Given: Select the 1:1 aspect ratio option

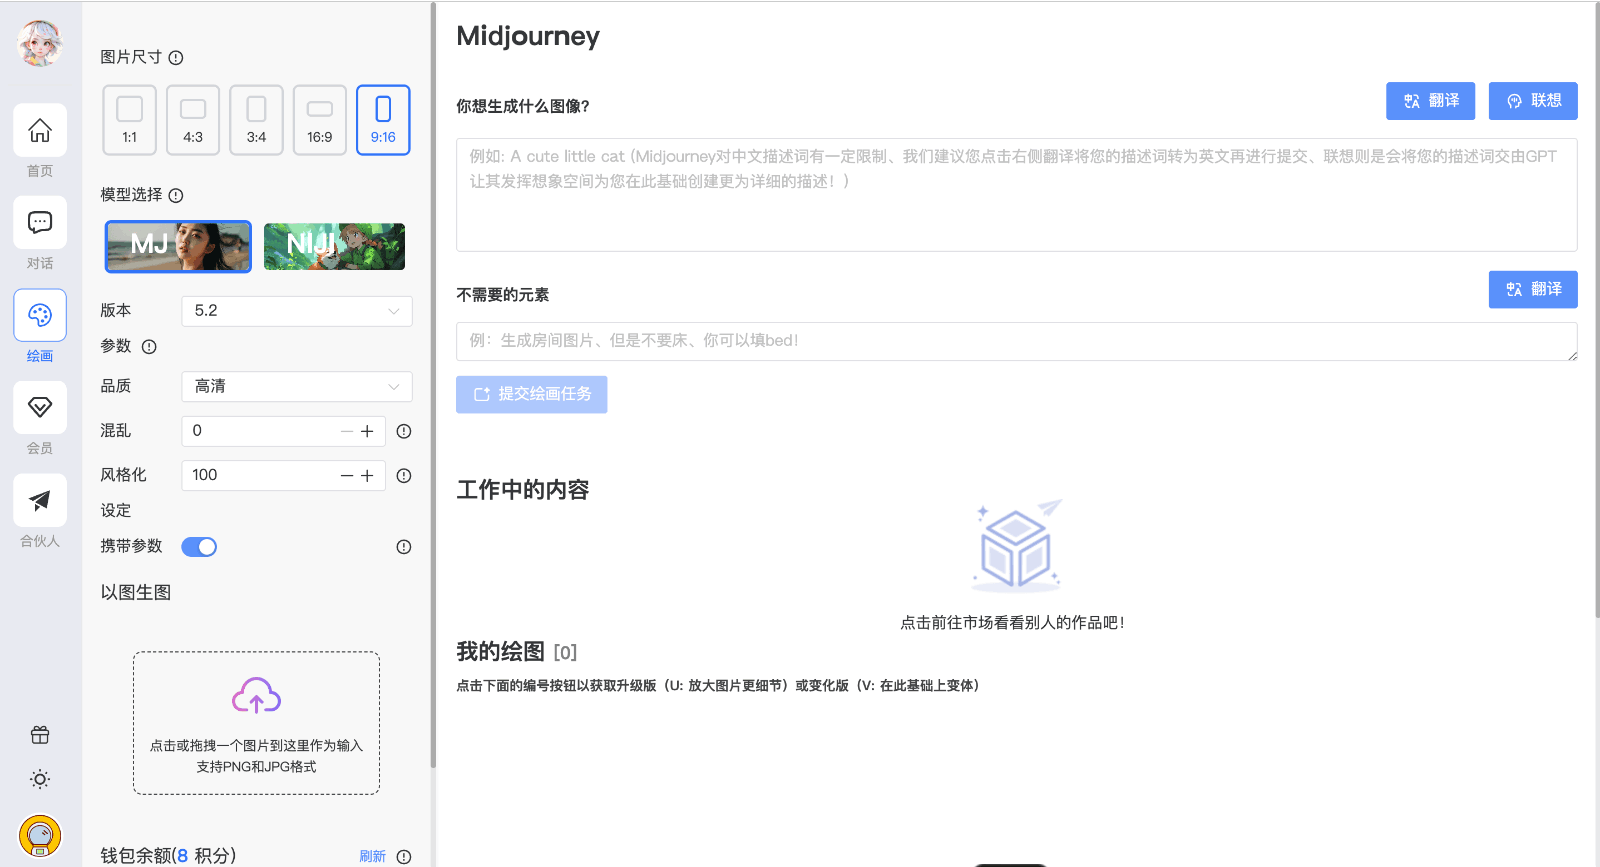Looking at the screenshot, I should (x=129, y=120).
